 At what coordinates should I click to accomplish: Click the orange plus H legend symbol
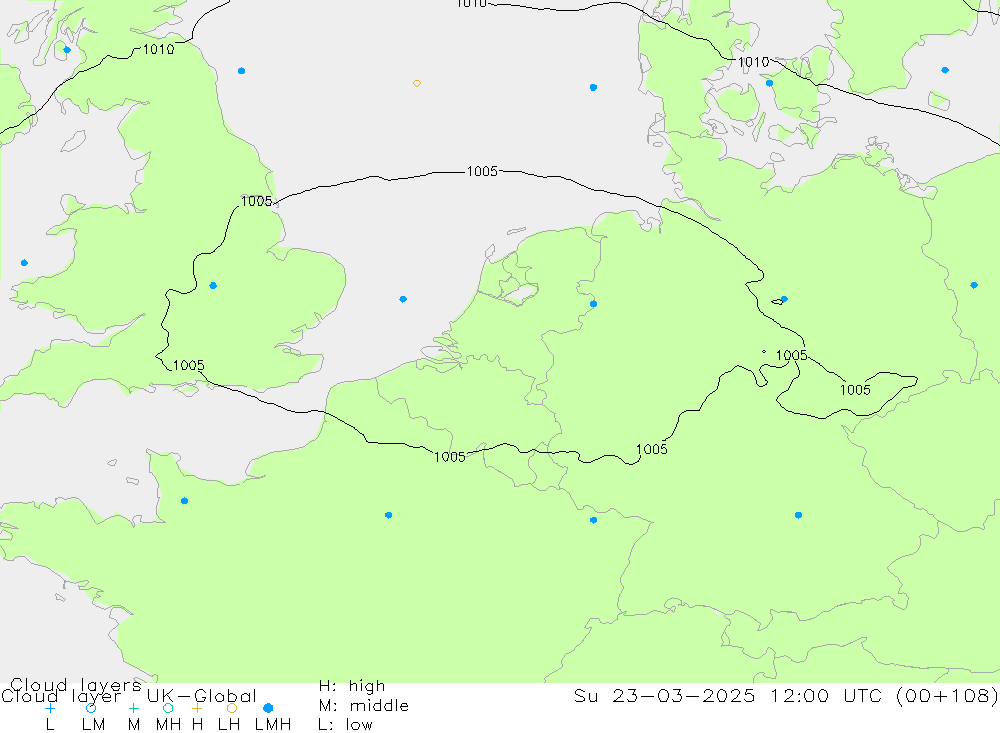[197, 708]
